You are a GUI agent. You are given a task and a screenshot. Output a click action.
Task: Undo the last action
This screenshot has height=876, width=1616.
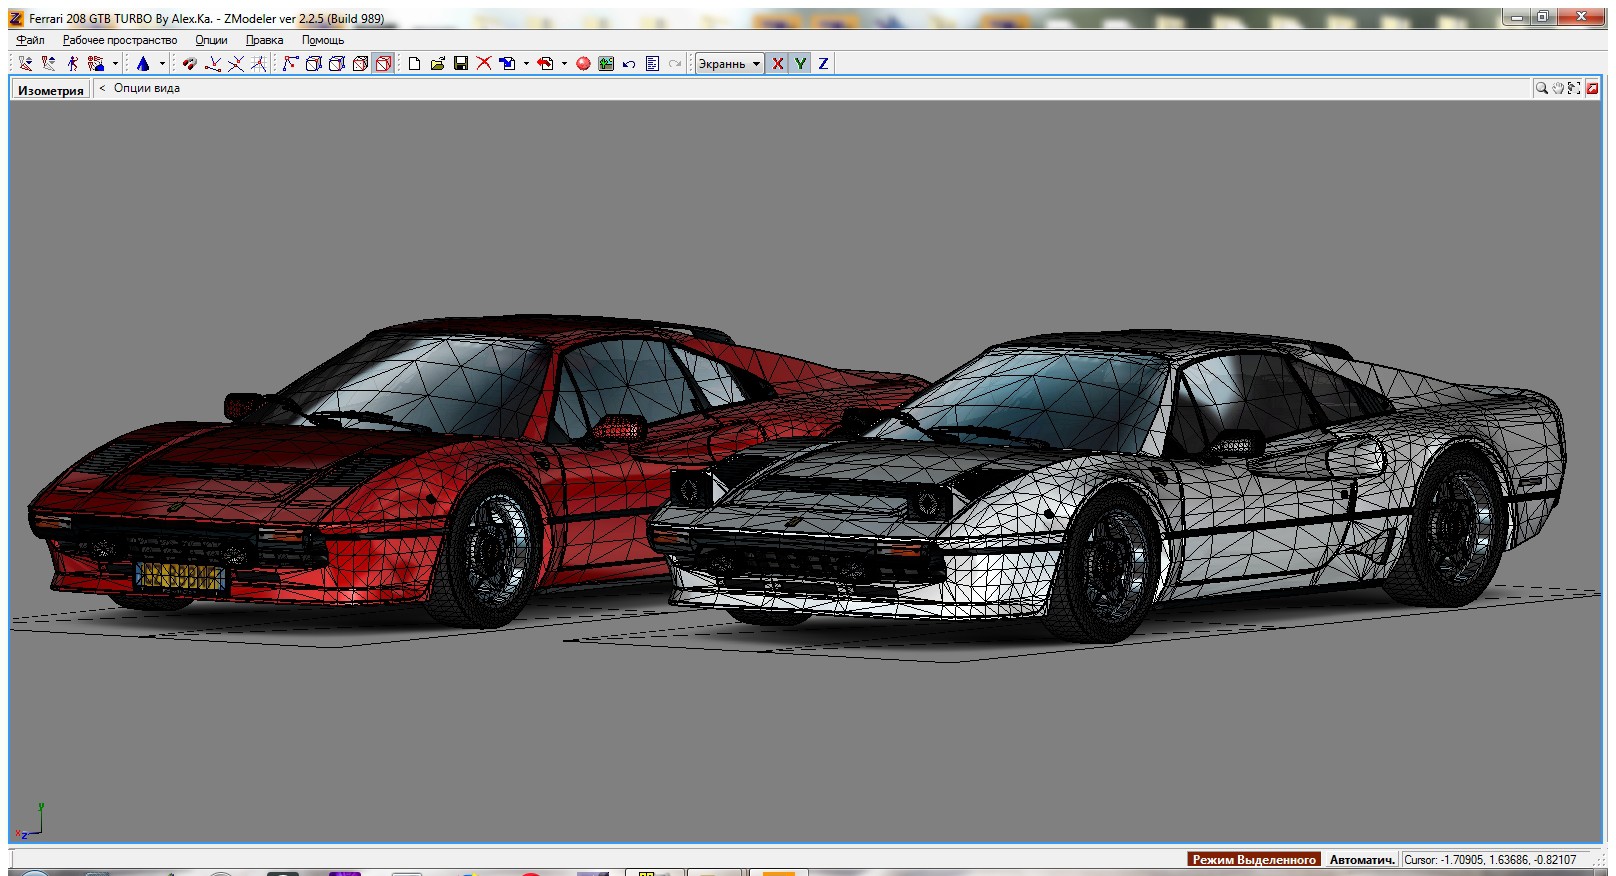pos(629,64)
